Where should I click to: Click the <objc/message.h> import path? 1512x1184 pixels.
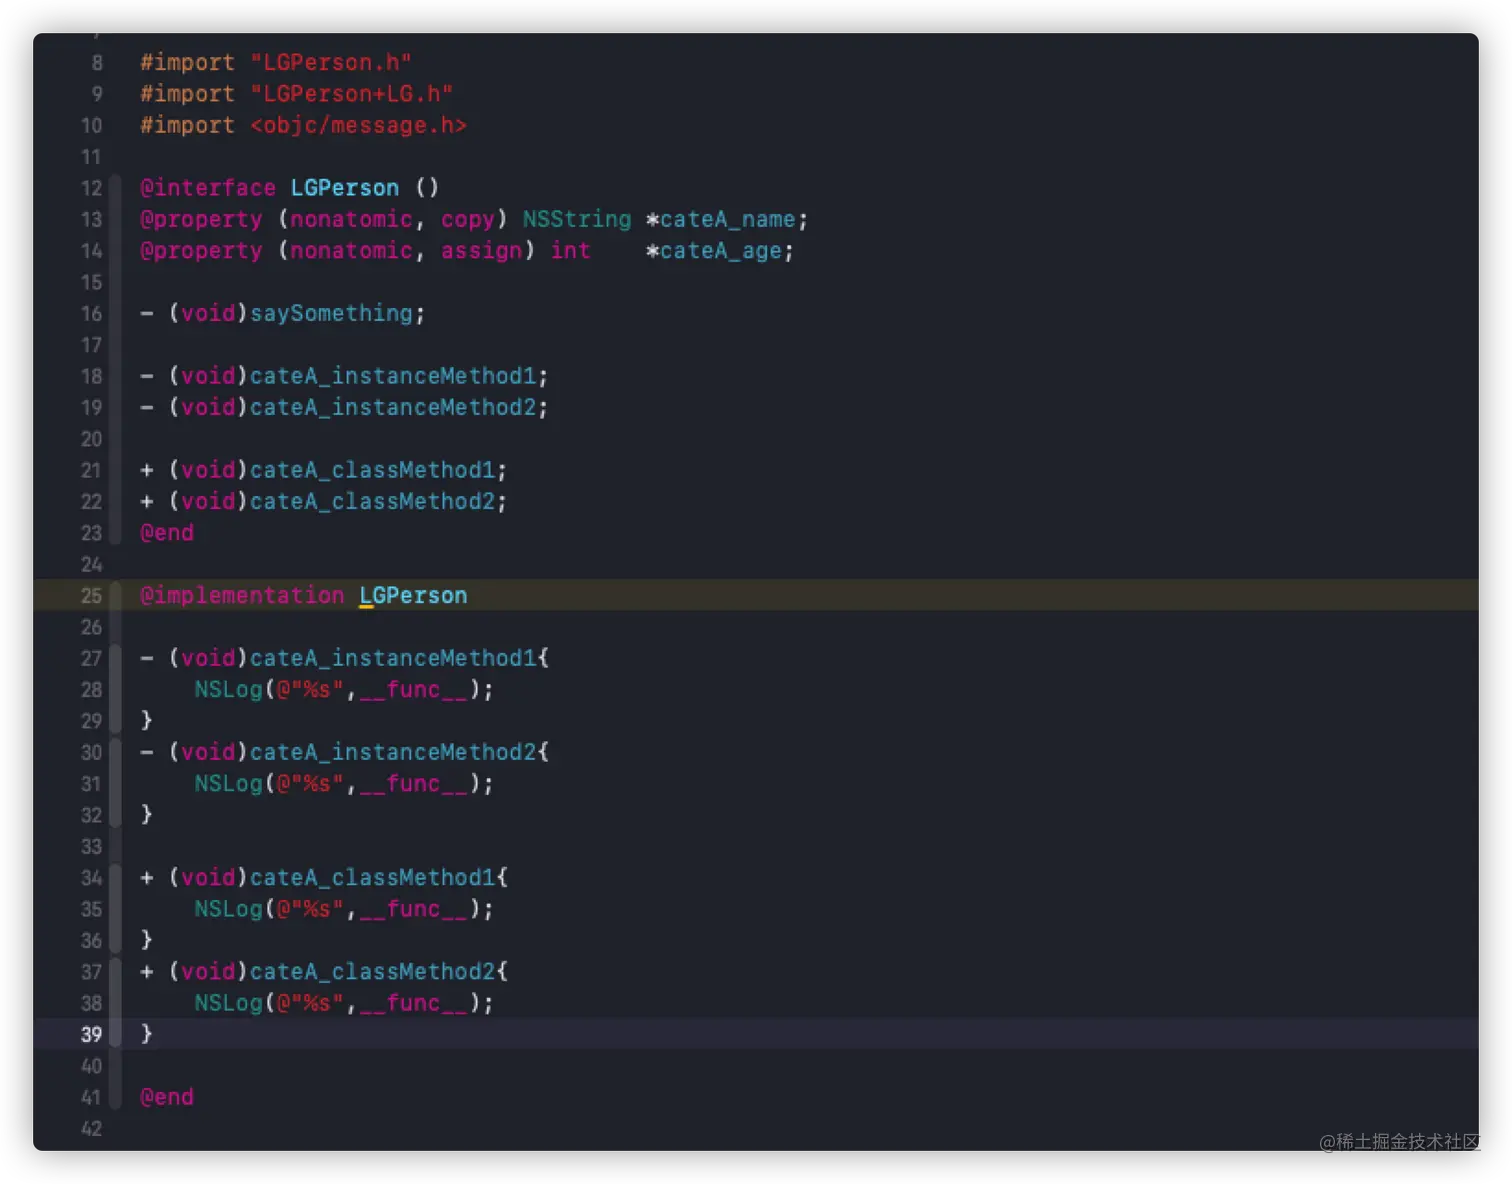358,125
